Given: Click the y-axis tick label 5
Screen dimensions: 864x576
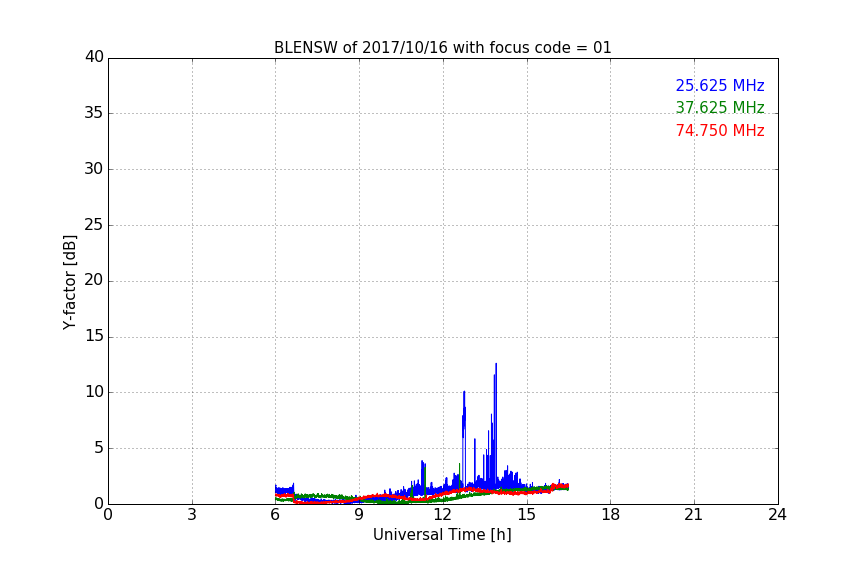Looking at the screenshot, I should click(99, 448).
